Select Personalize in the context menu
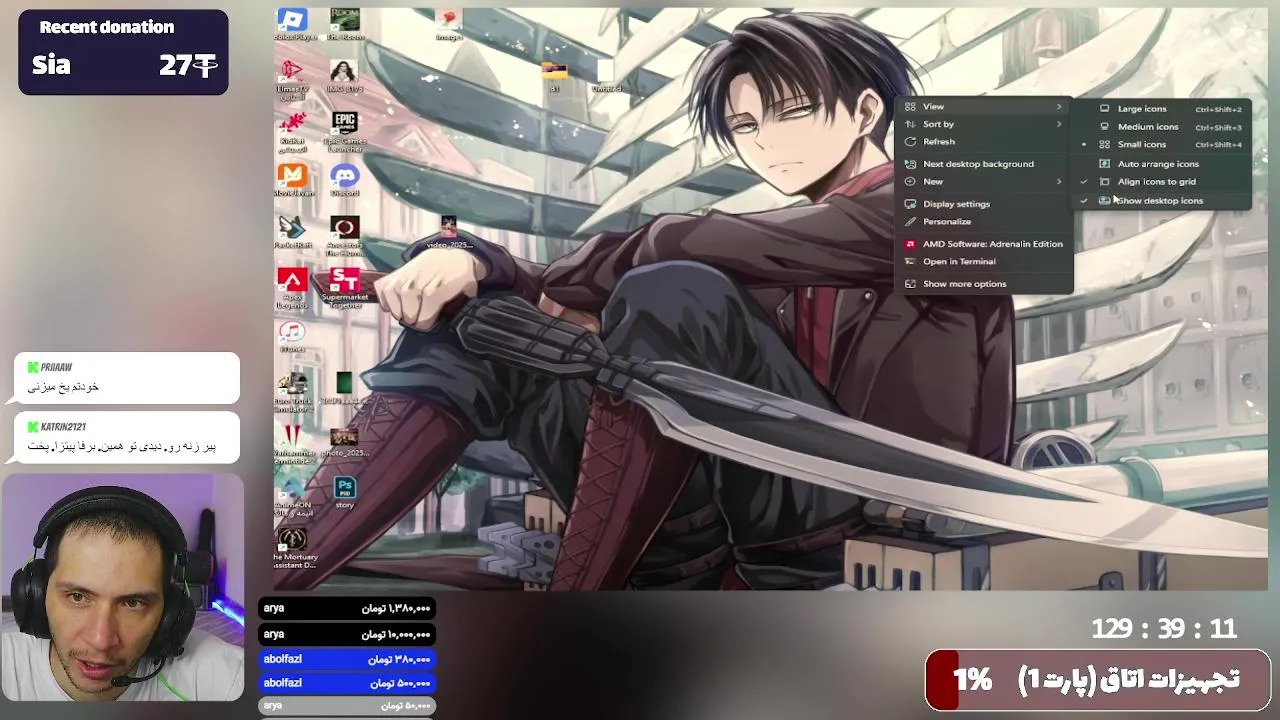Image resolution: width=1280 pixels, height=720 pixels. pos(984,222)
